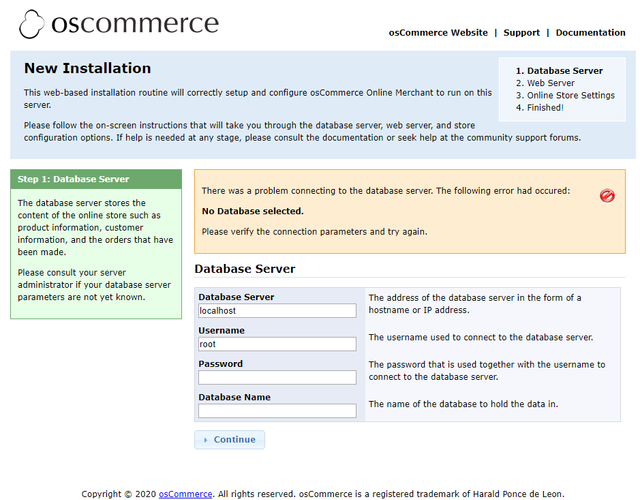
Task: Click the Username field label
Action: coord(221,330)
